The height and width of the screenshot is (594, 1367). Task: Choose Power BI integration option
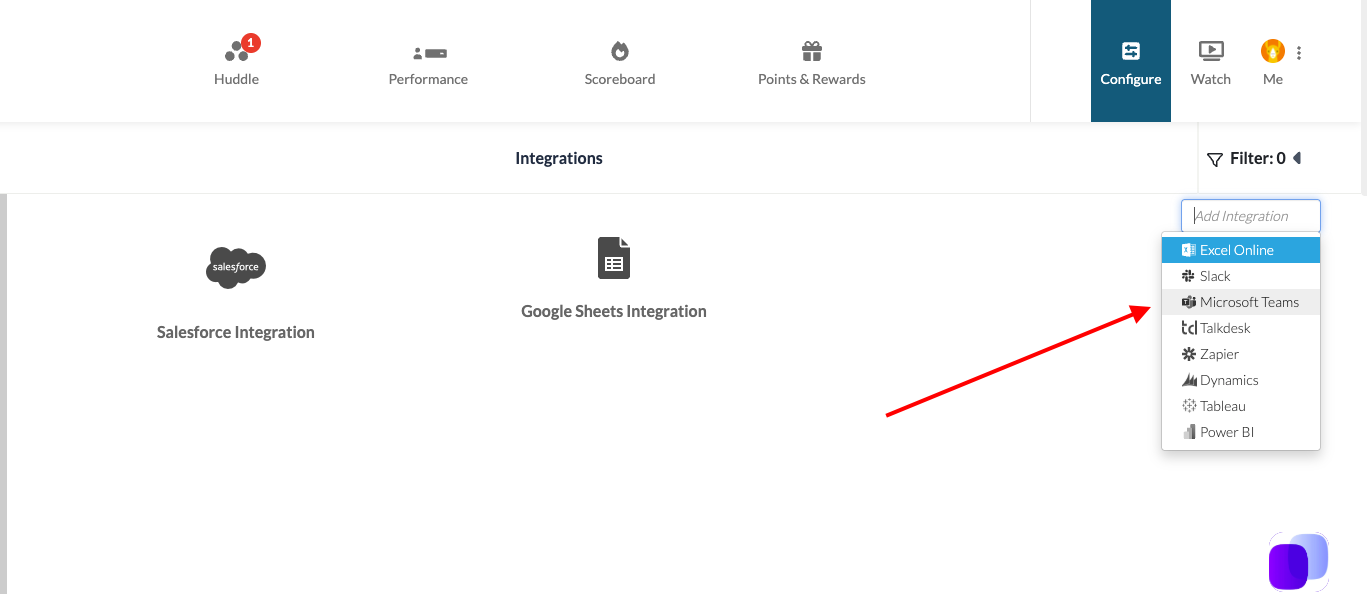click(1241, 432)
